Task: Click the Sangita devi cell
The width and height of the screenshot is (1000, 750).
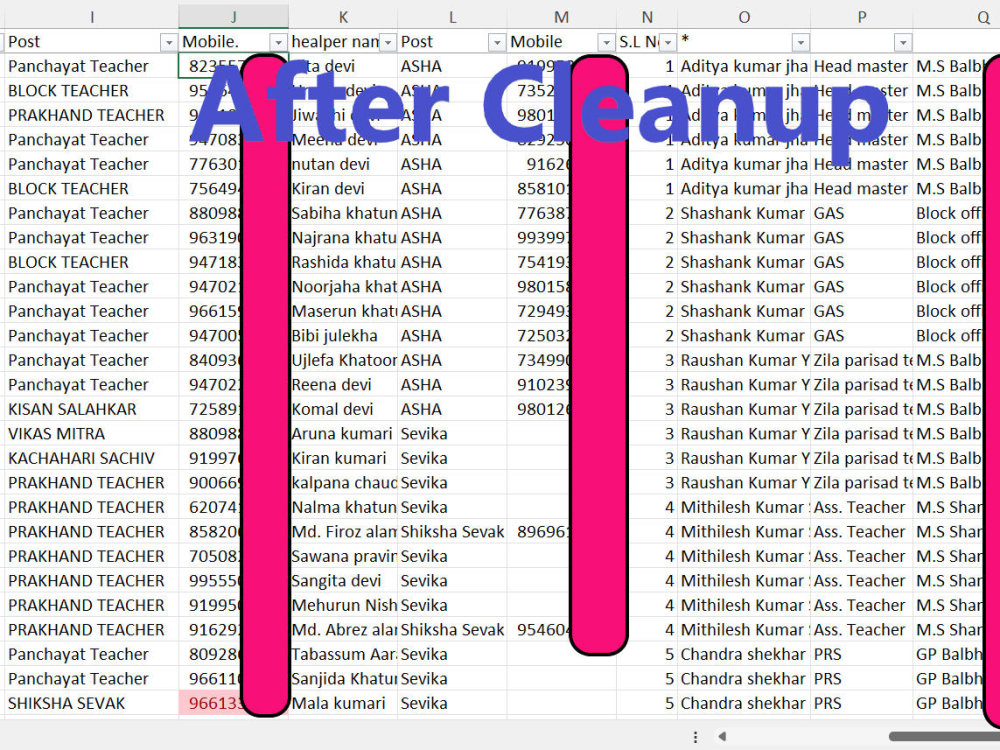Action: pyautogui.click(x=343, y=581)
